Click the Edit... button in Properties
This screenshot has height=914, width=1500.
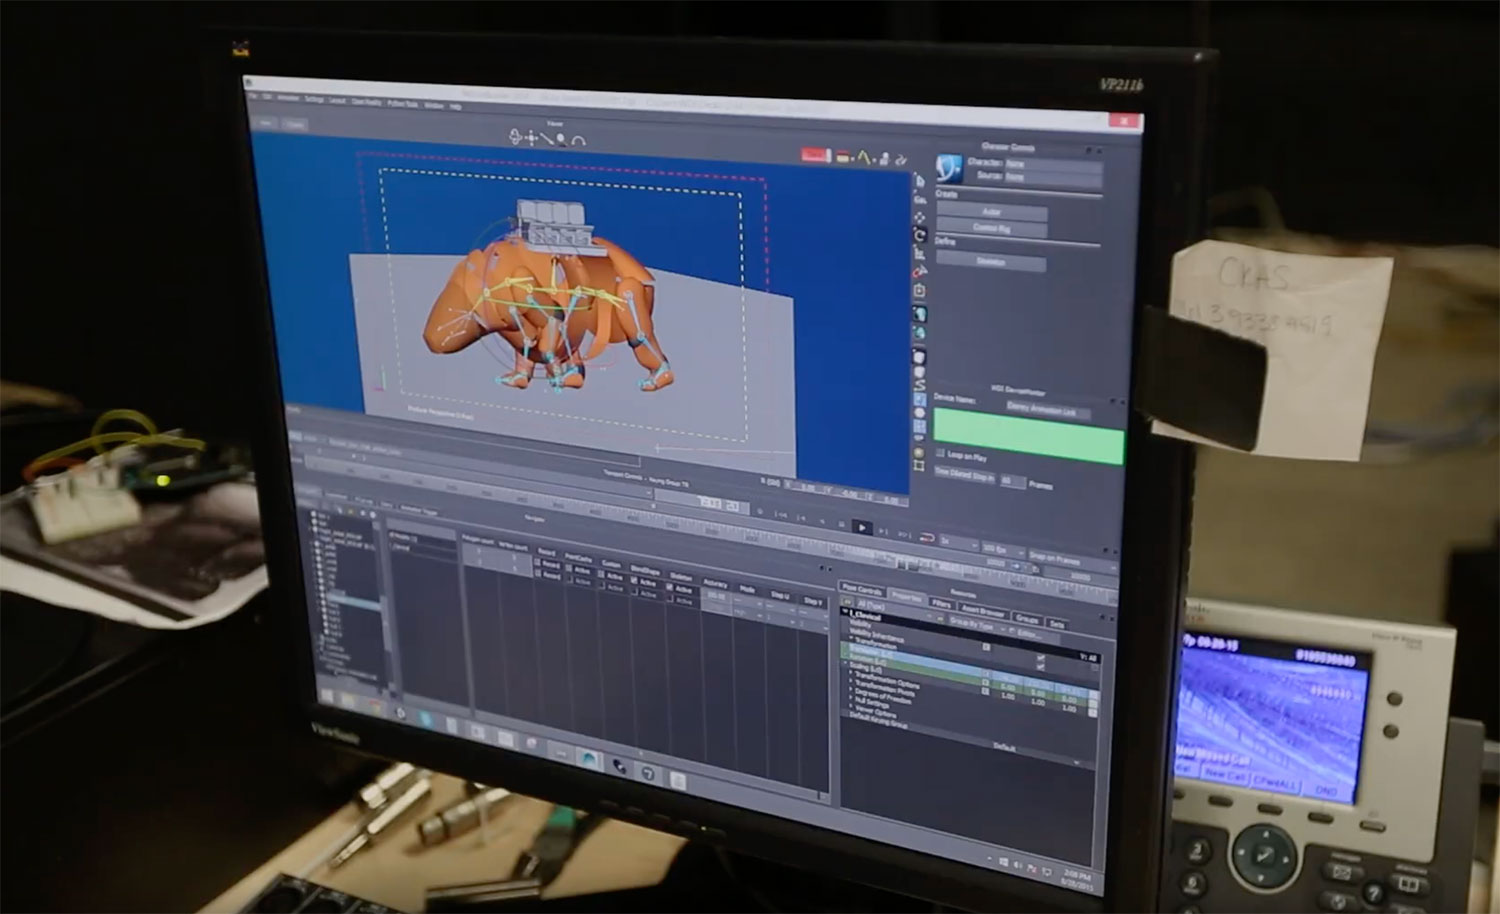(1029, 633)
